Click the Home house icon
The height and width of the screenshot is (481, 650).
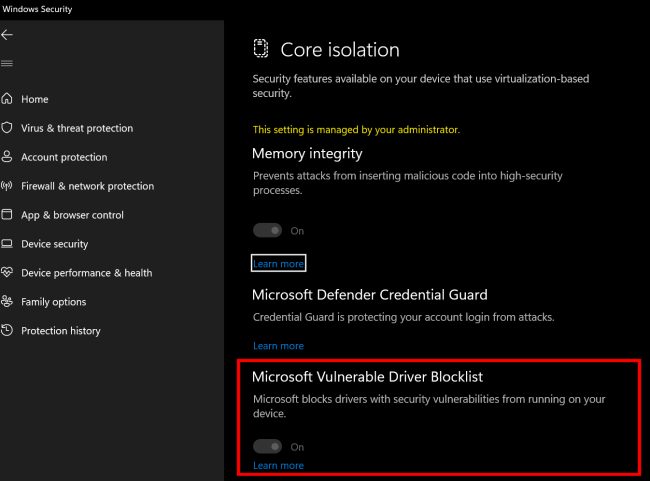(x=7, y=99)
